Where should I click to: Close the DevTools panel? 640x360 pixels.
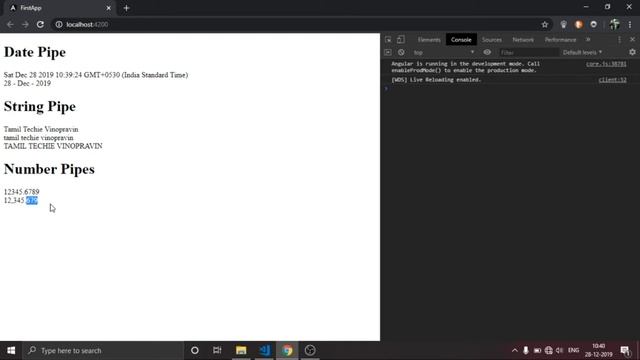[x=632, y=40]
